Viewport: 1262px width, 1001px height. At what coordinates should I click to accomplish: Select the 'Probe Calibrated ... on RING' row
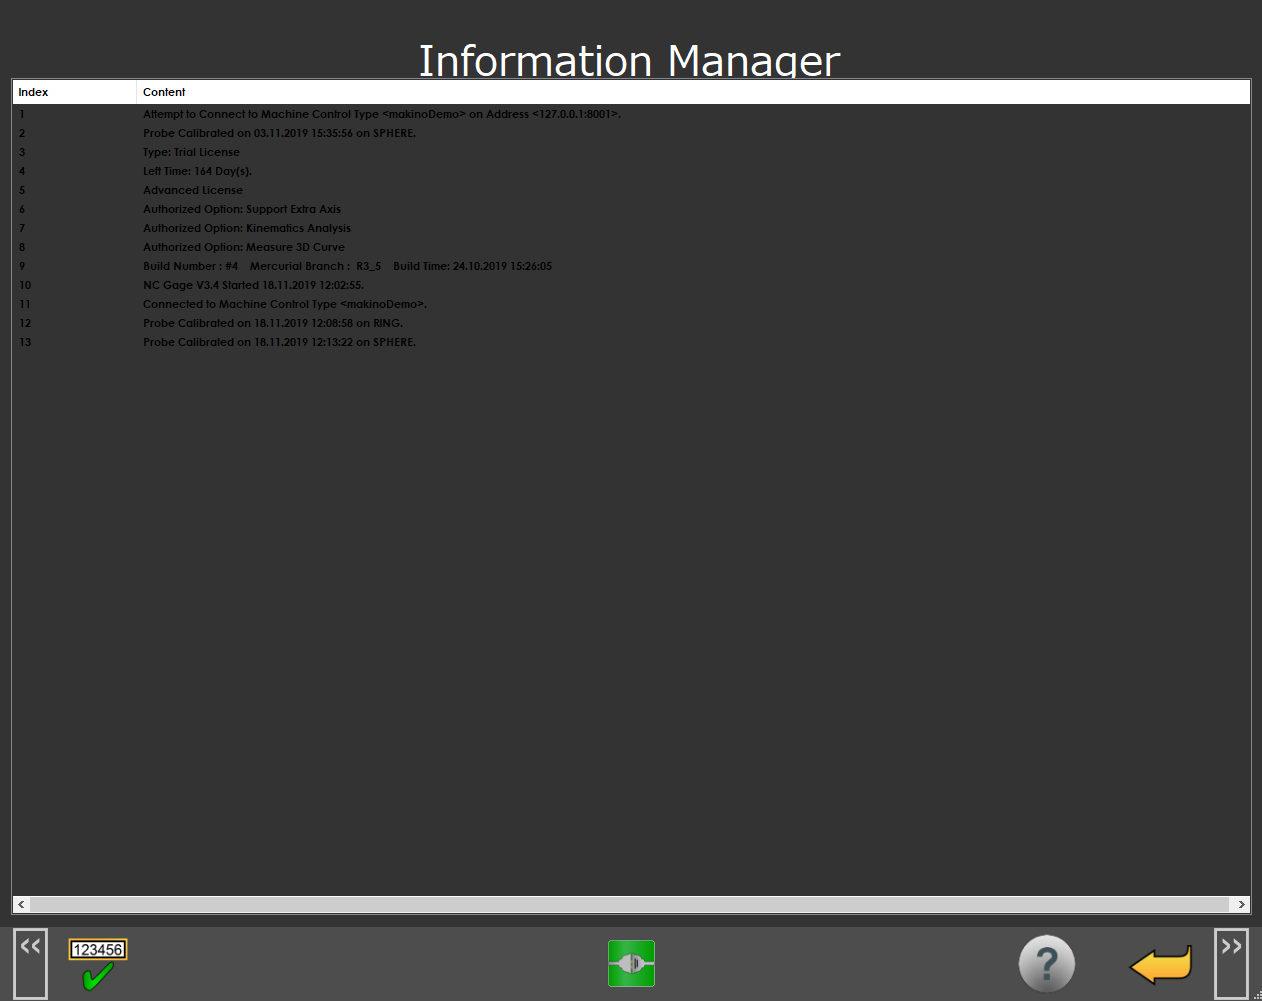(x=272, y=323)
